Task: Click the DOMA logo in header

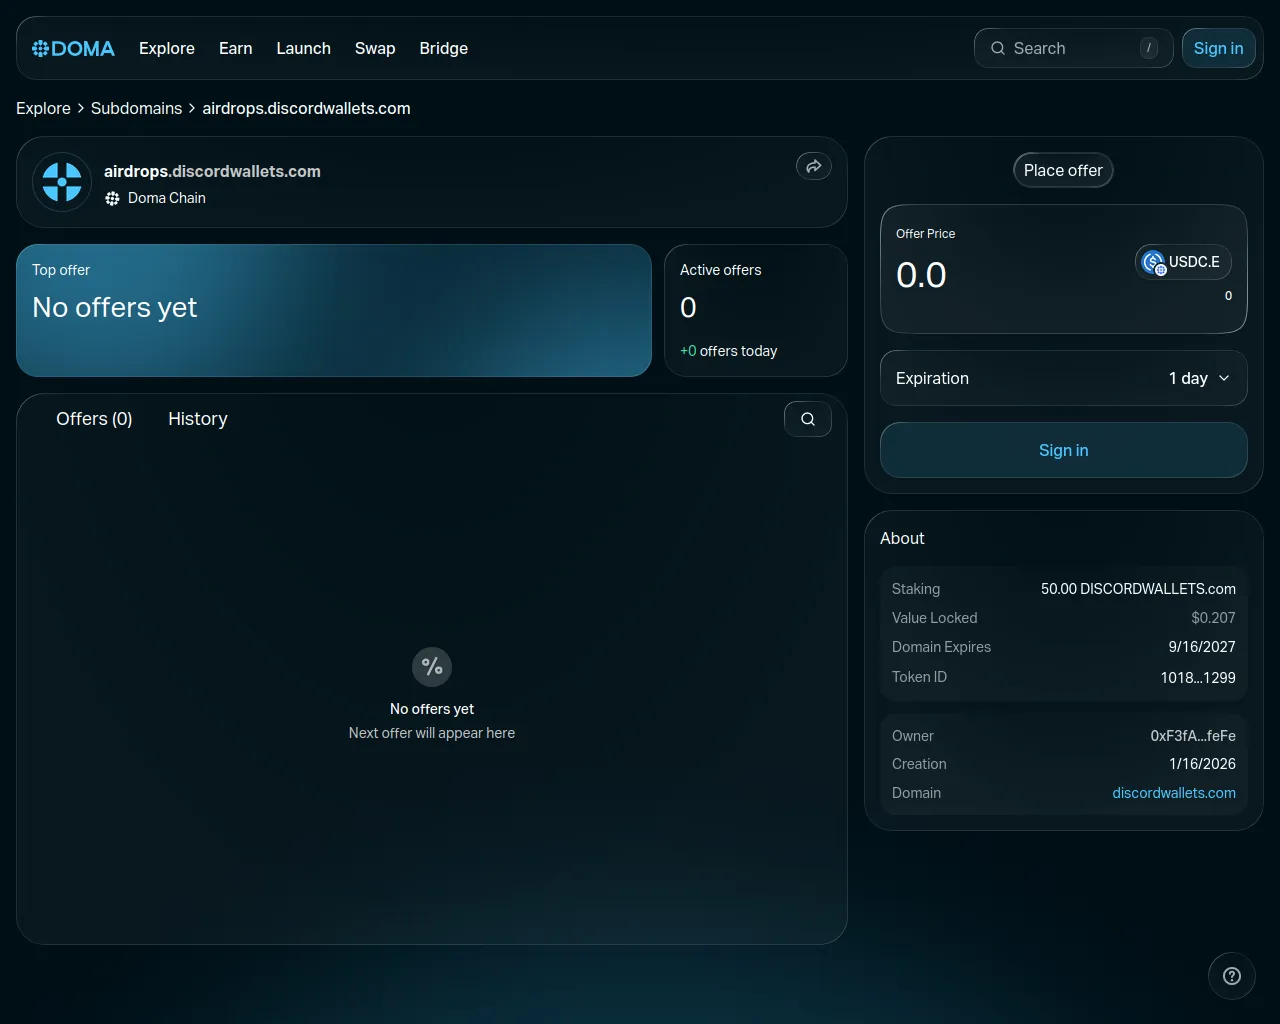Action: click(73, 48)
